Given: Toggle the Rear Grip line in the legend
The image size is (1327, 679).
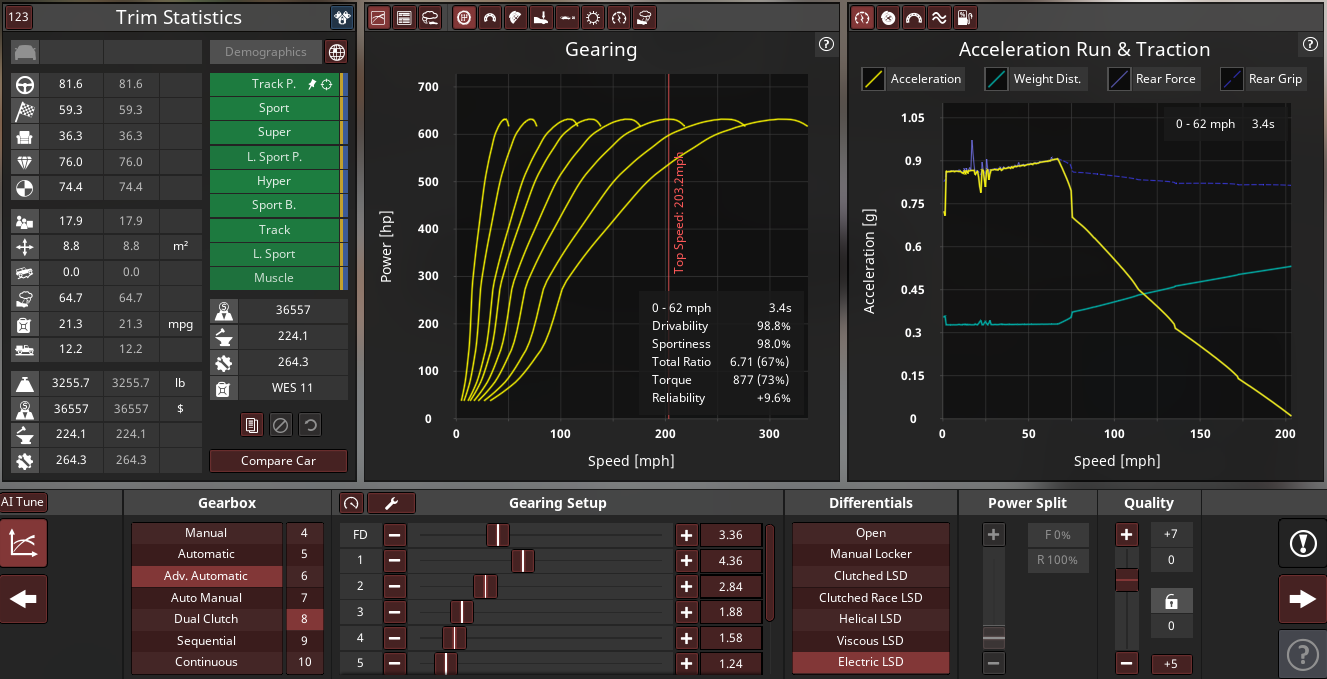Looking at the screenshot, I should (1232, 79).
